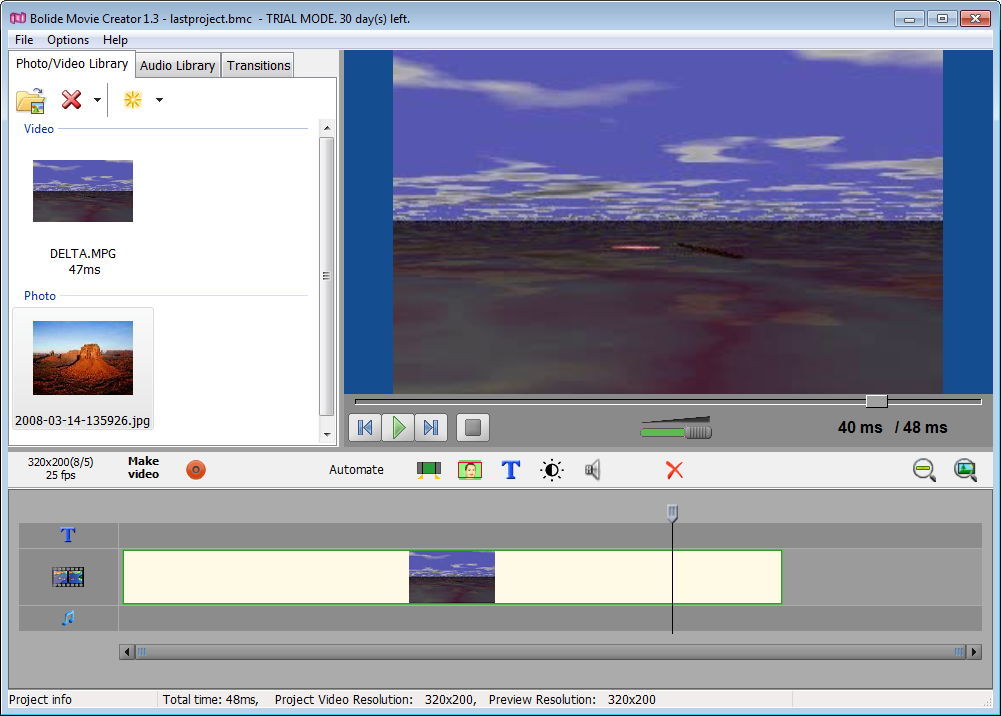
Task: Click the red X delete library item icon
Action: (72, 100)
